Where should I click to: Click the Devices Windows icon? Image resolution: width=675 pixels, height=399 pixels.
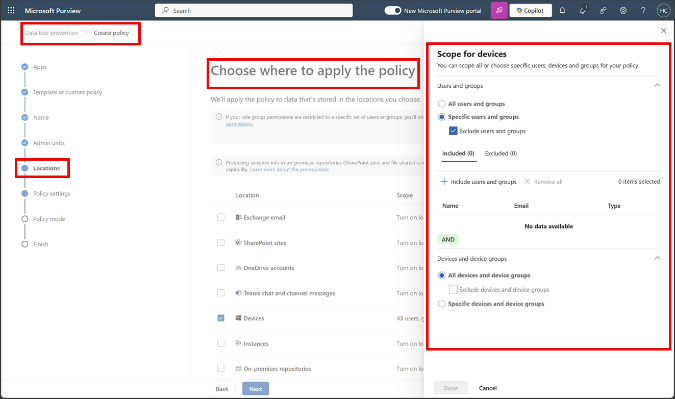coord(238,318)
